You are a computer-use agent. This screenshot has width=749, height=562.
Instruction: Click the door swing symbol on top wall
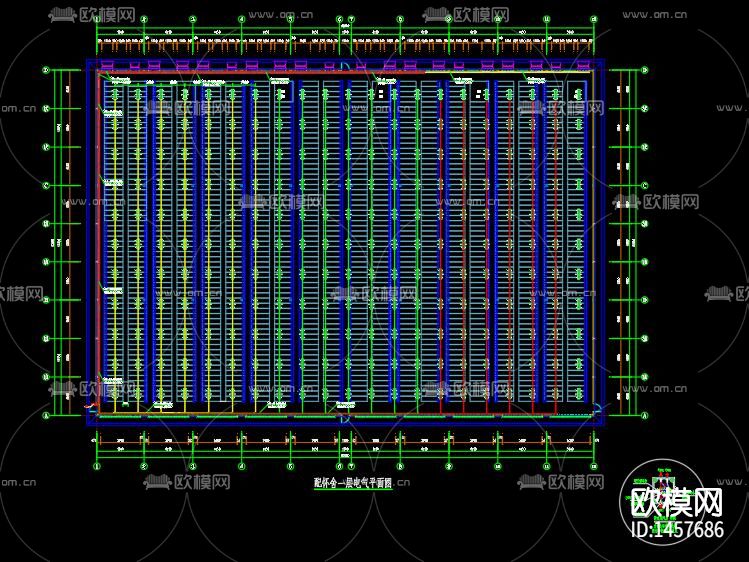click(x=345, y=66)
